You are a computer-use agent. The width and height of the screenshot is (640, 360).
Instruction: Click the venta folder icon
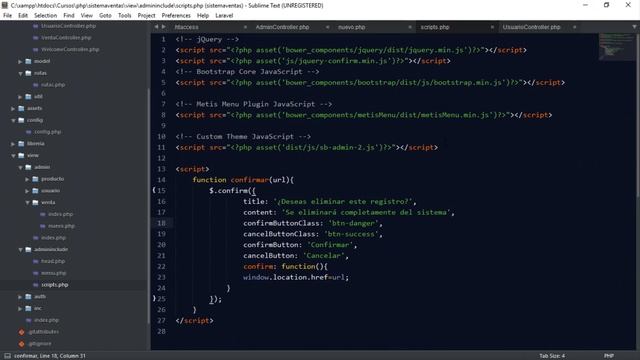(36, 202)
